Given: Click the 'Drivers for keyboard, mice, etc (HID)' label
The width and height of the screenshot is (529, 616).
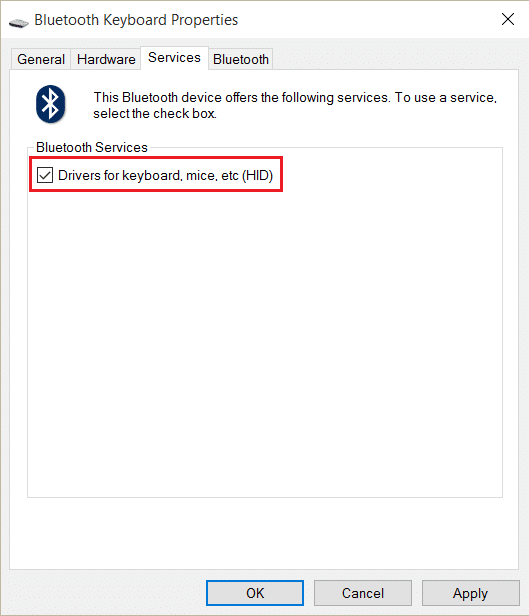Looking at the screenshot, I should tap(165, 175).
